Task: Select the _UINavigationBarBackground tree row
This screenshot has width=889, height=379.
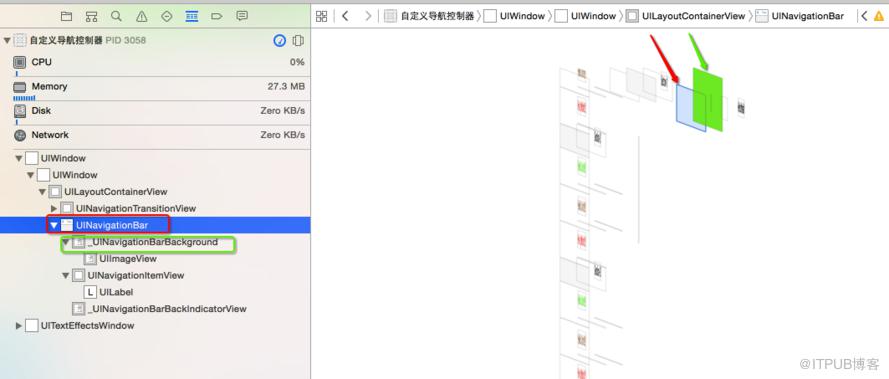Action: tap(155, 242)
